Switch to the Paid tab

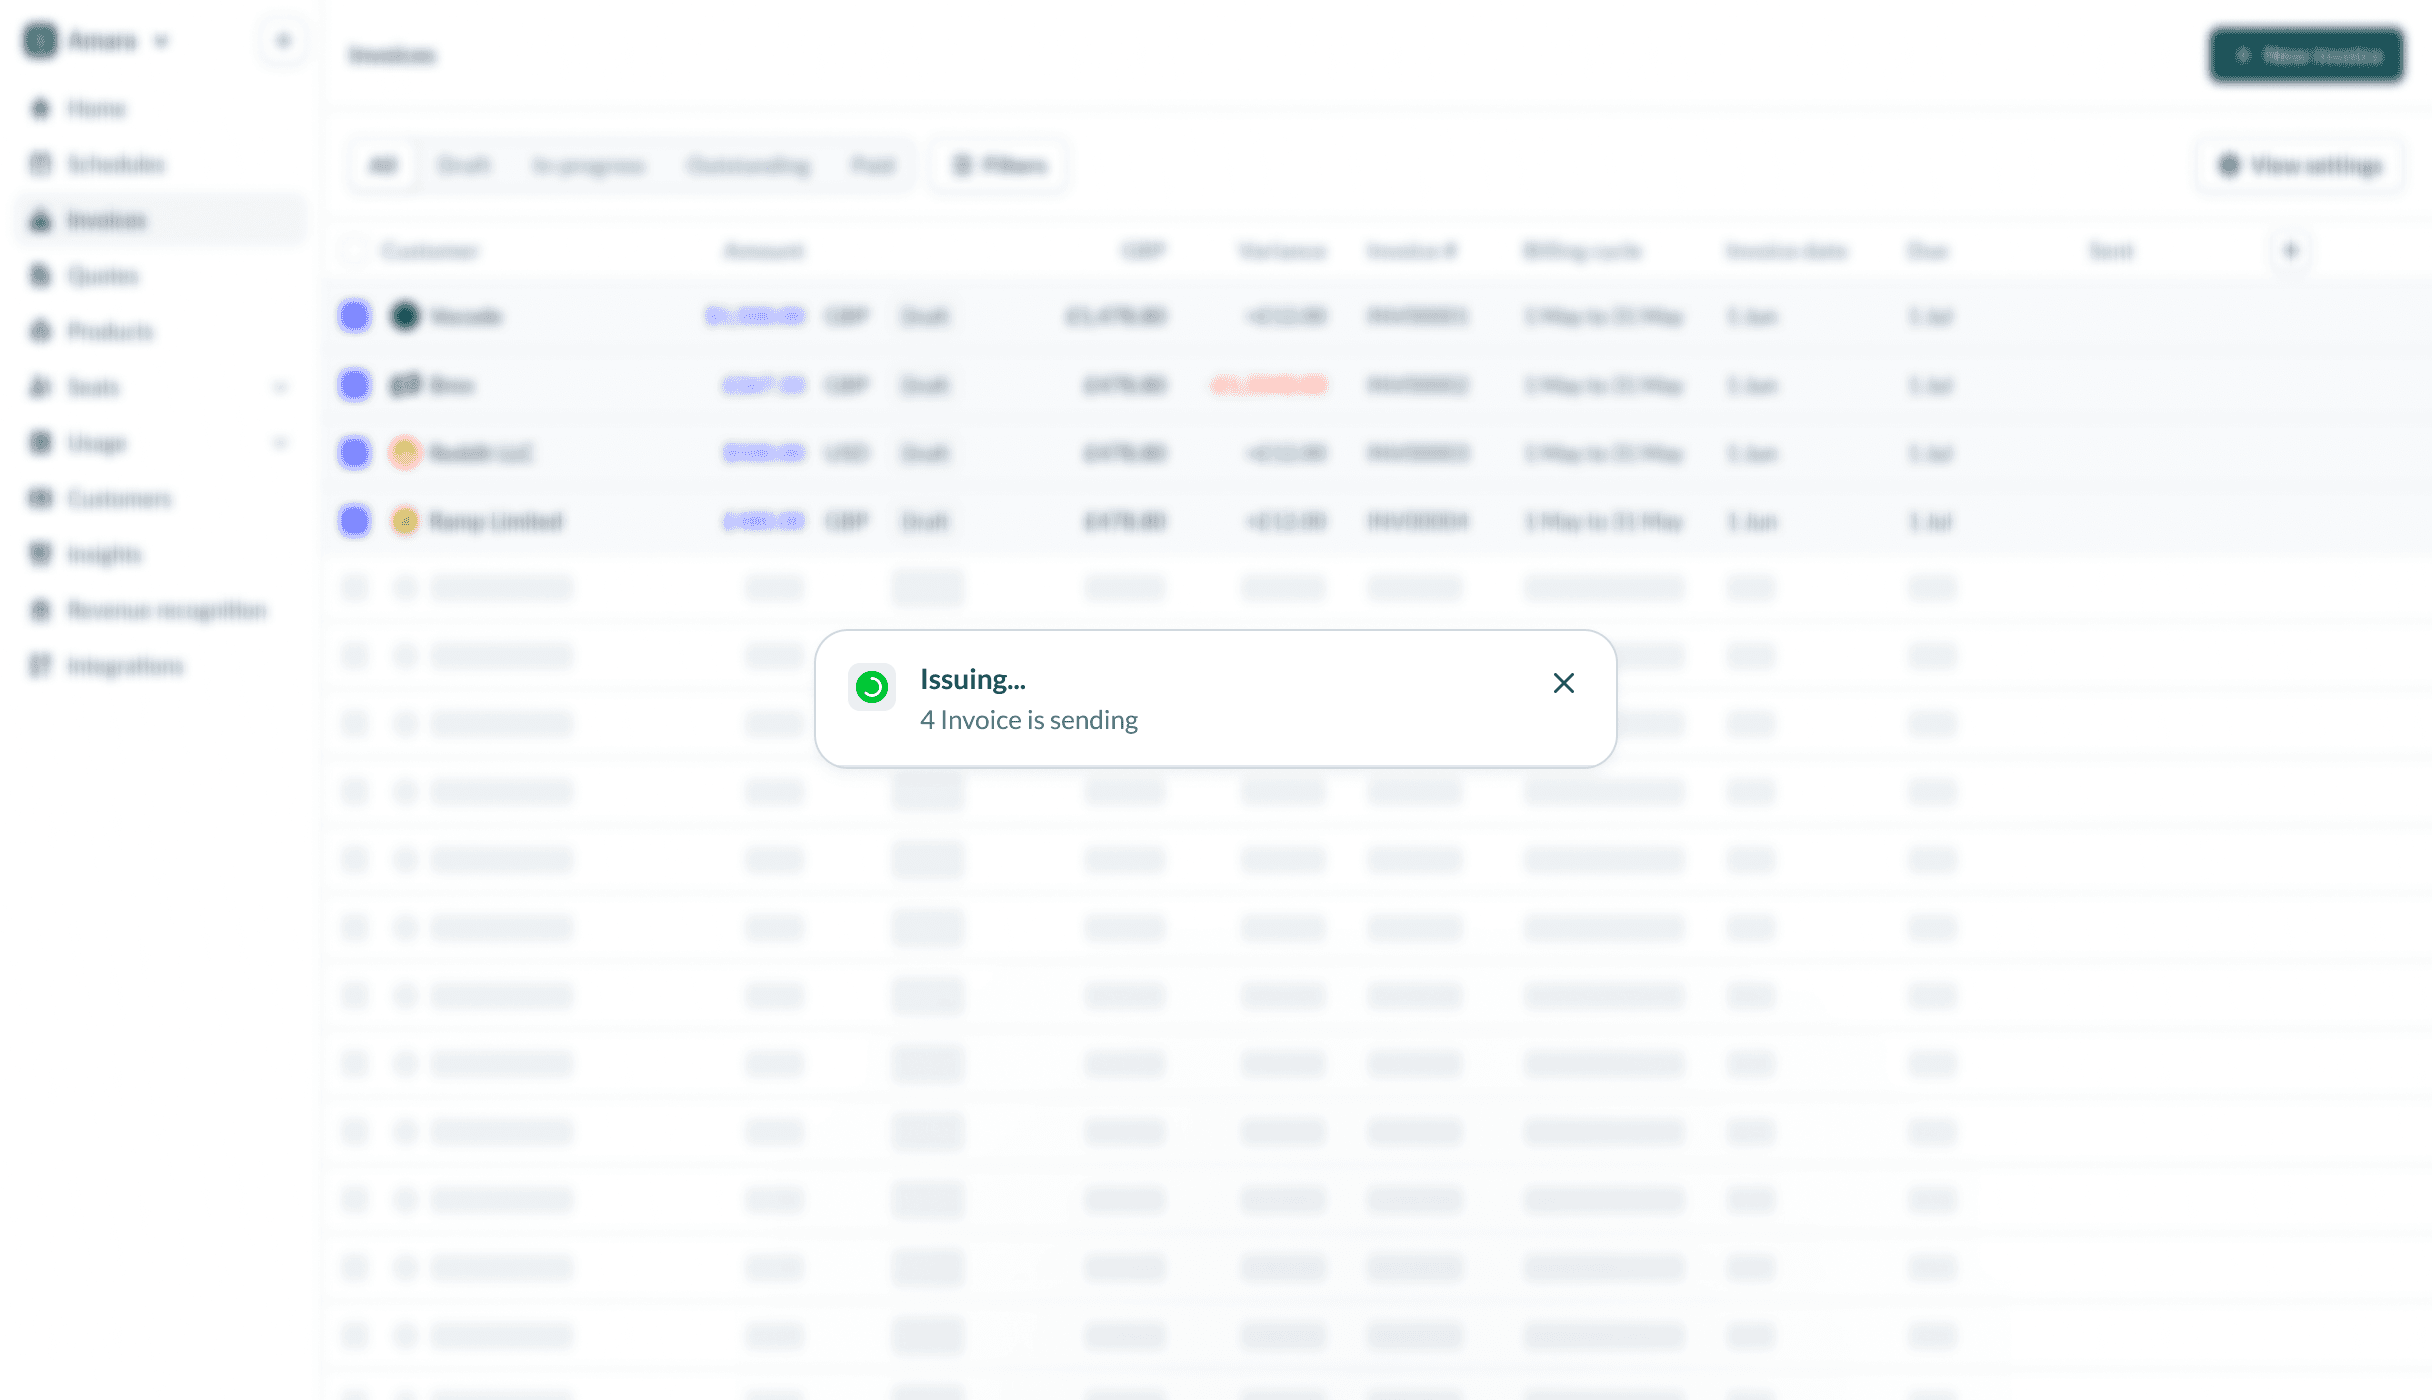click(x=873, y=165)
